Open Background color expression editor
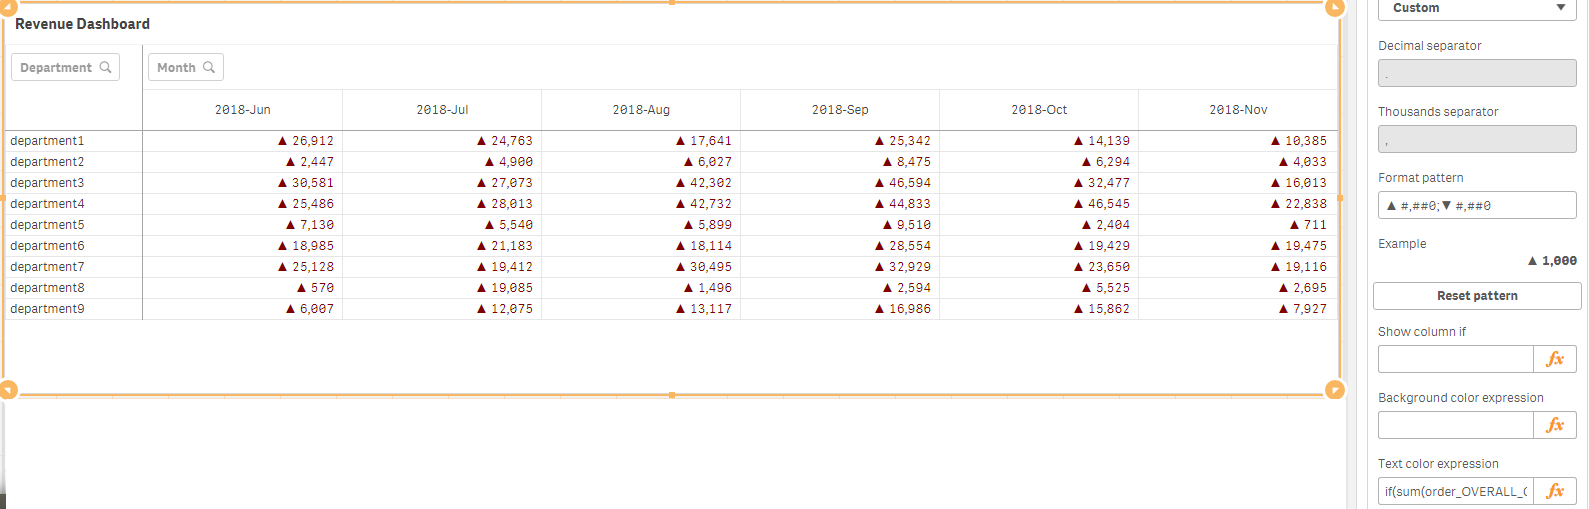Screen dimensions: 1589x509 [x=1555, y=425]
